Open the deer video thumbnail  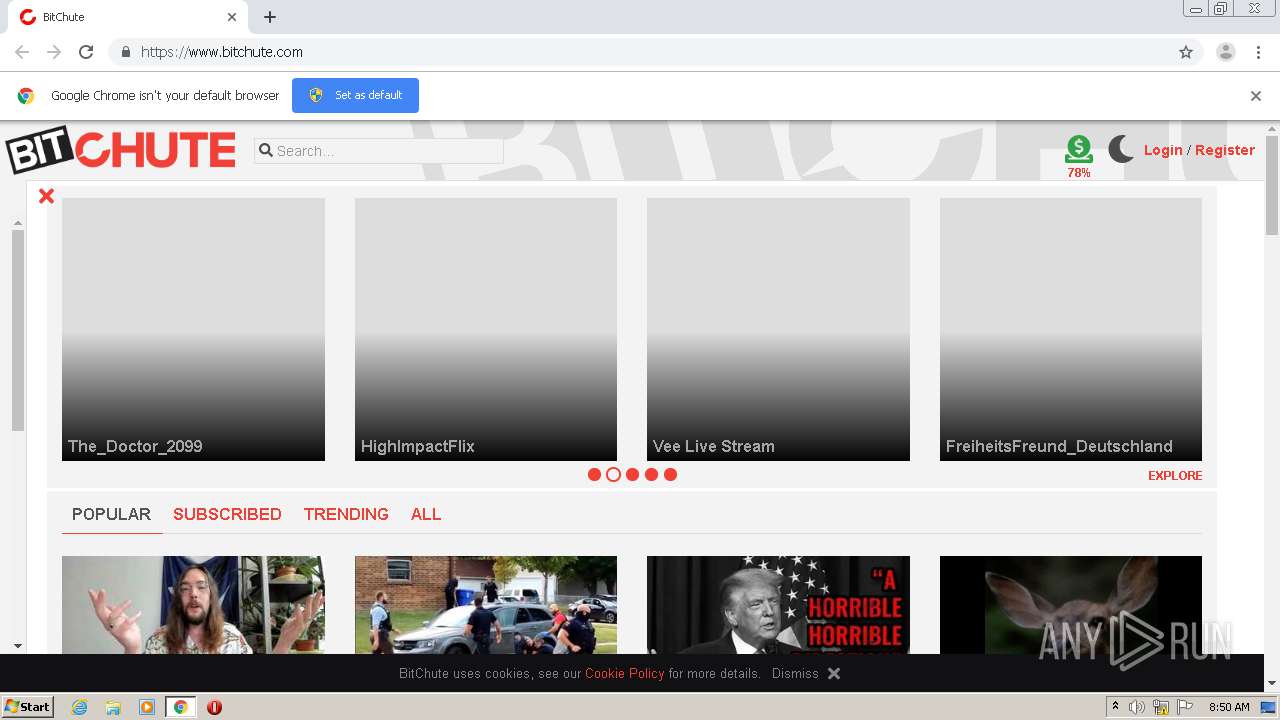point(1071,605)
